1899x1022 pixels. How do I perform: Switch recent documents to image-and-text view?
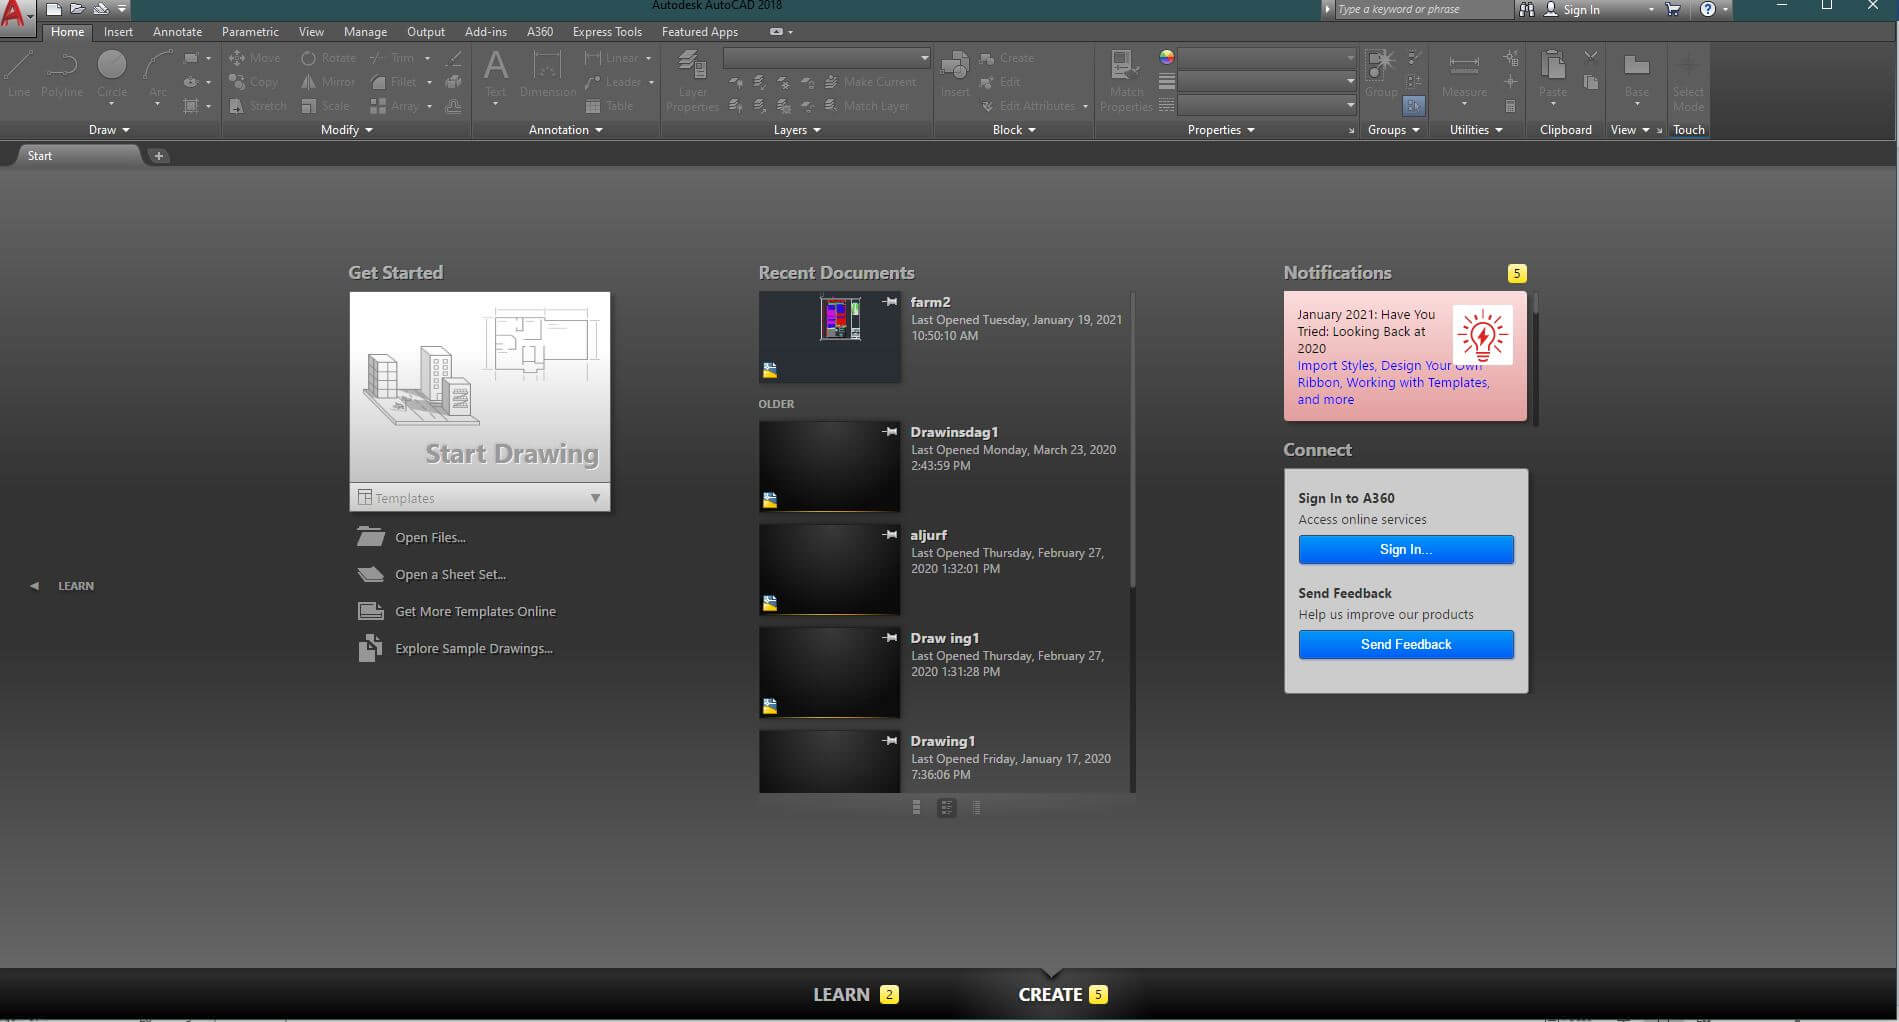point(947,808)
